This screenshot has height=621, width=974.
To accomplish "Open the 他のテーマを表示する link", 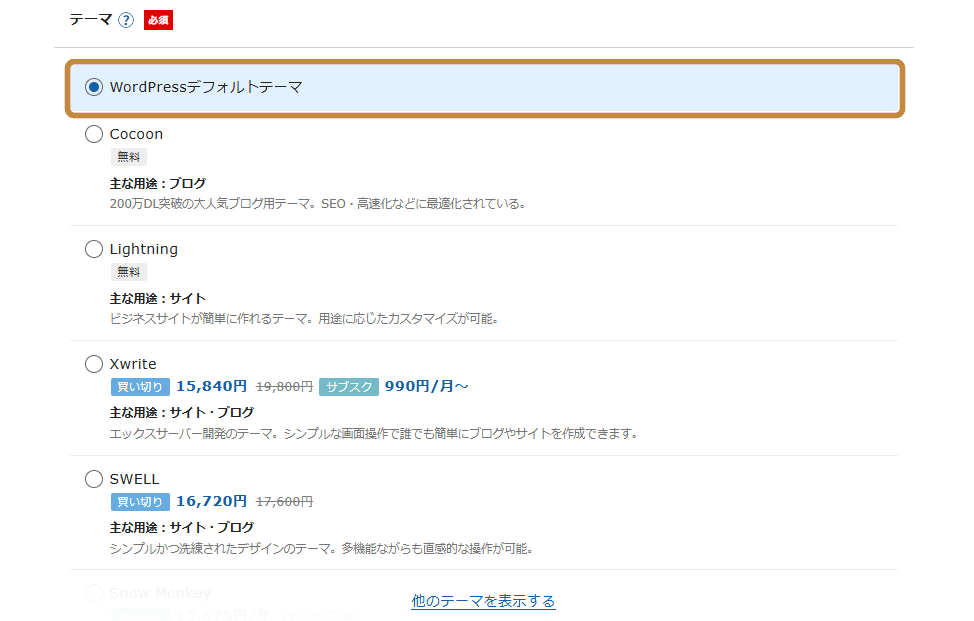I will (483, 601).
